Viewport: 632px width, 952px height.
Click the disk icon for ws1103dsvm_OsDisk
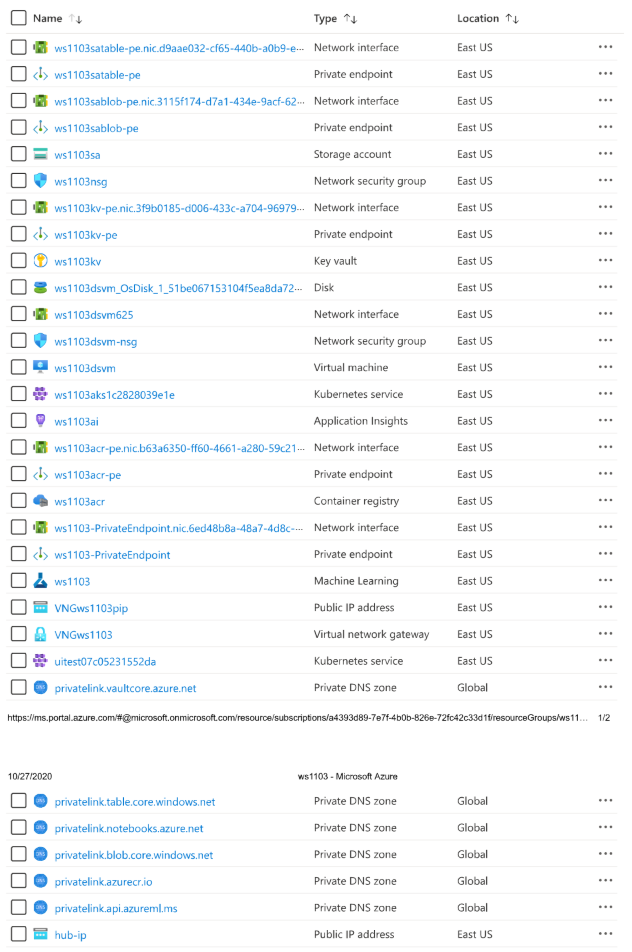(40, 288)
